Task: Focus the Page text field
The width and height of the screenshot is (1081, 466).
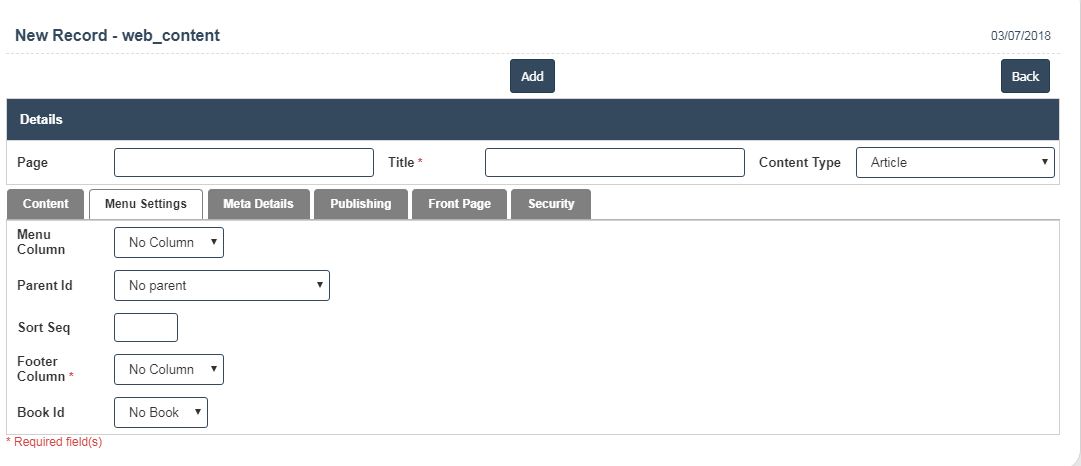Action: pos(243,163)
